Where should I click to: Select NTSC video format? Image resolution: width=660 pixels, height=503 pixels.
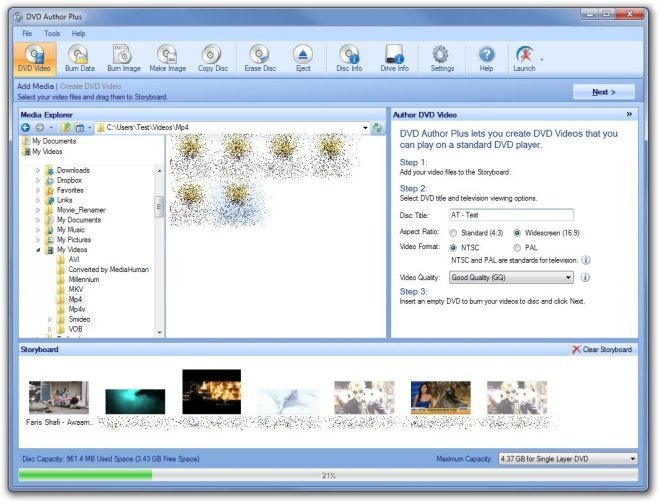click(453, 248)
